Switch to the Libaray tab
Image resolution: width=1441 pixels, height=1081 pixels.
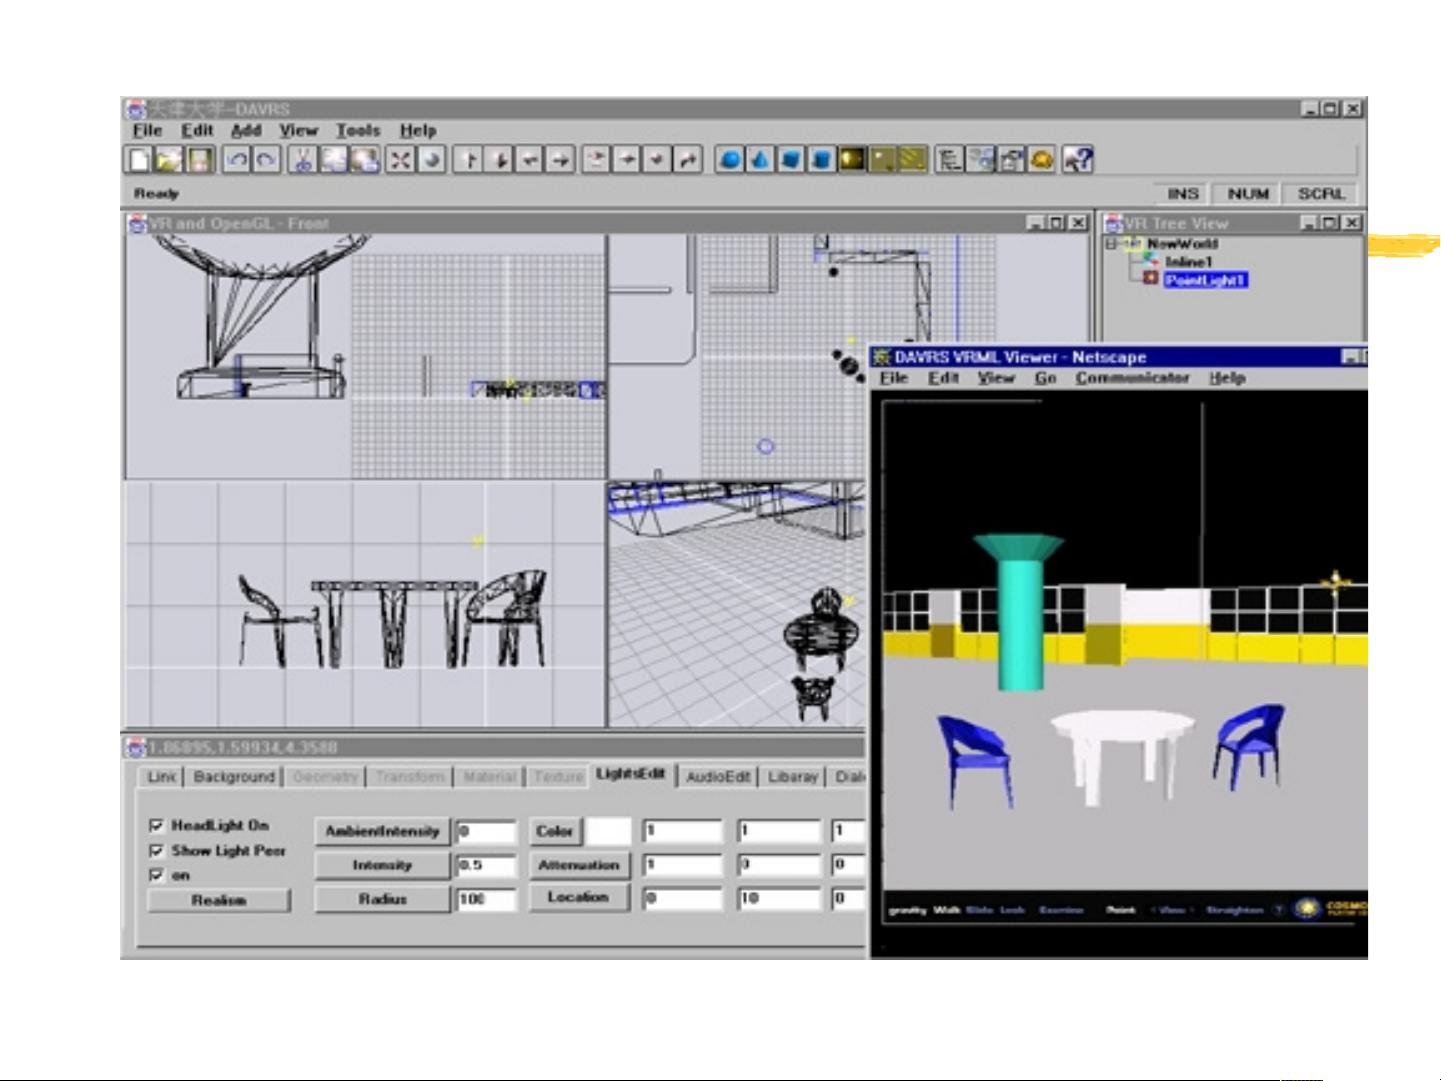[x=793, y=777]
